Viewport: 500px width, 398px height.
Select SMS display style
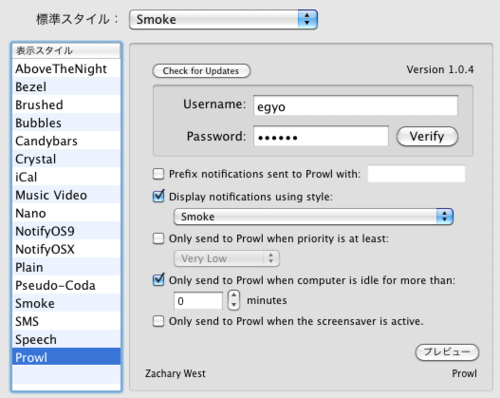pos(66,321)
